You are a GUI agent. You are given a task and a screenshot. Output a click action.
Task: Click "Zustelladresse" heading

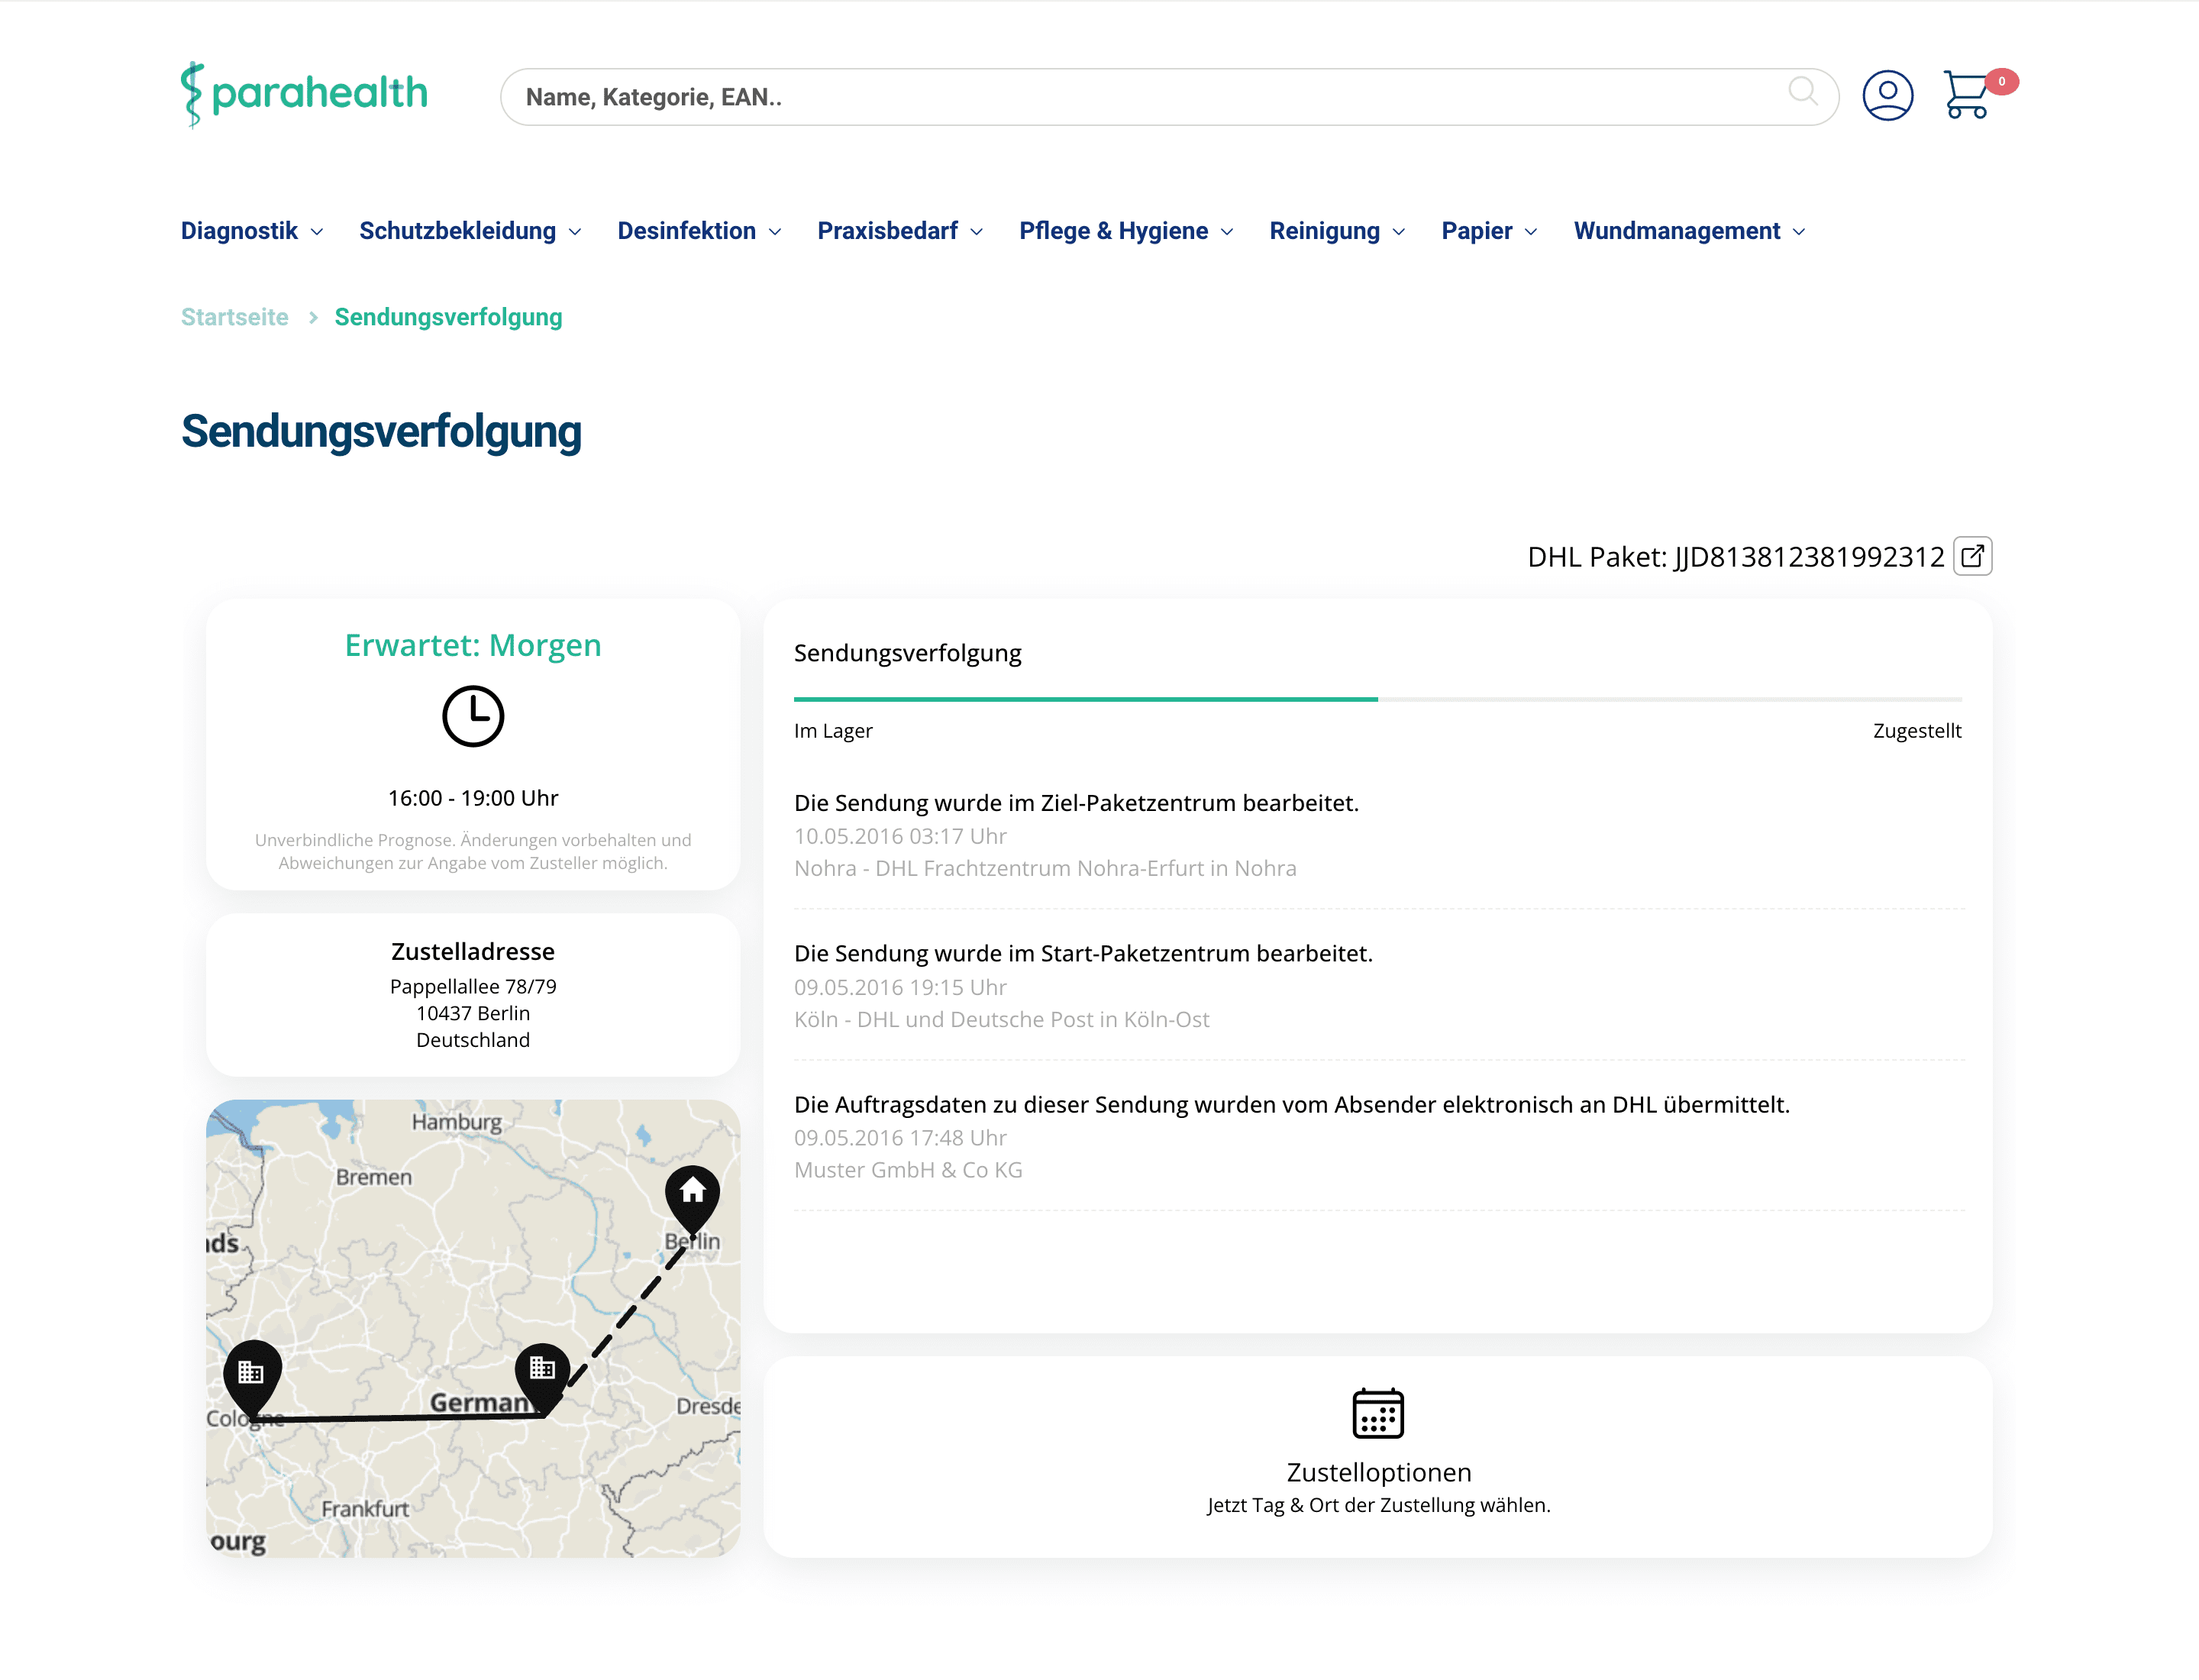[473, 951]
